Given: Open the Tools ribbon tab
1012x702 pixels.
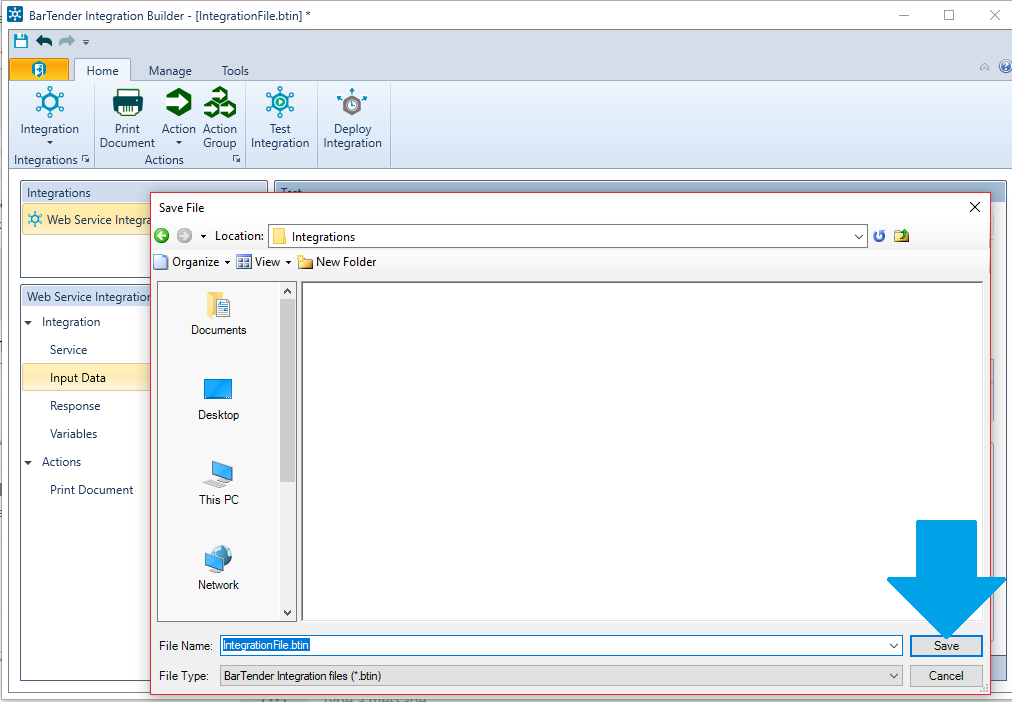Looking at the screenshot, I should [235, 70].
